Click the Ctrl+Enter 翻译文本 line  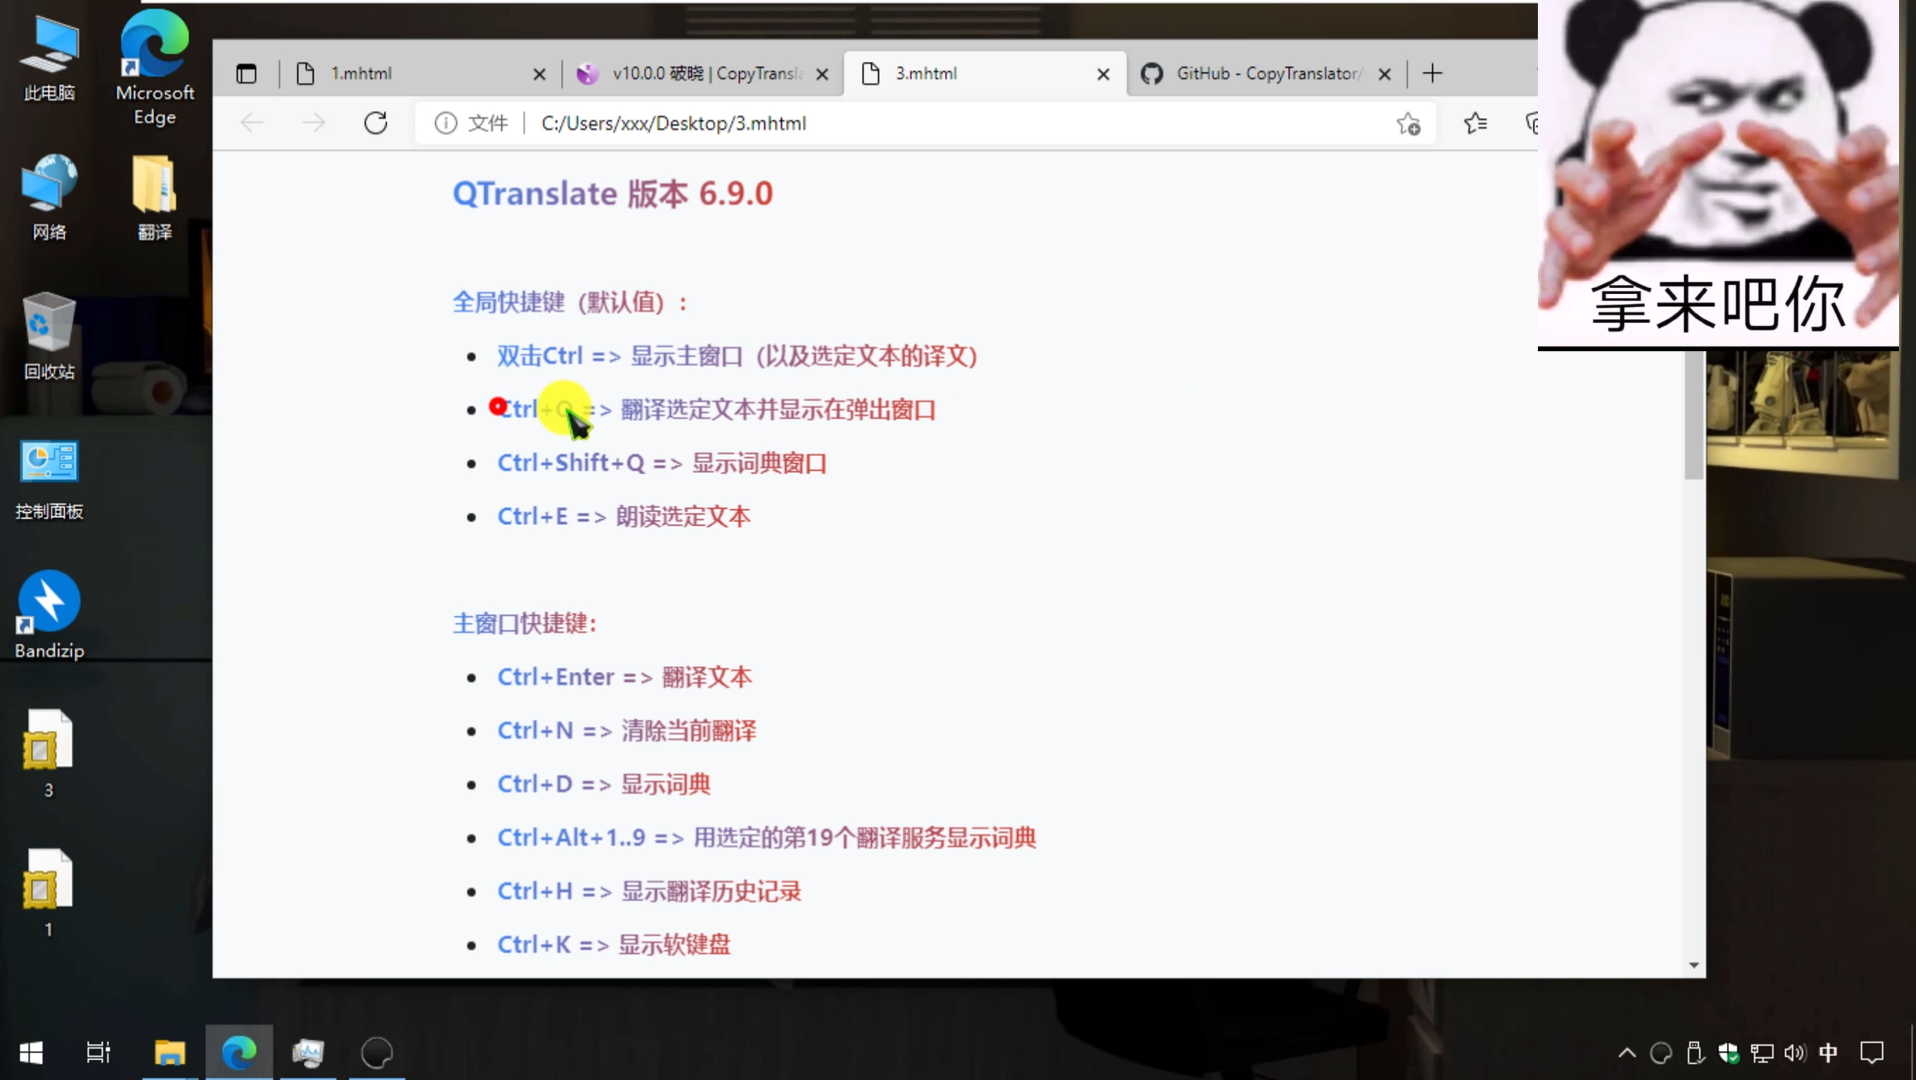coord(625,677)
